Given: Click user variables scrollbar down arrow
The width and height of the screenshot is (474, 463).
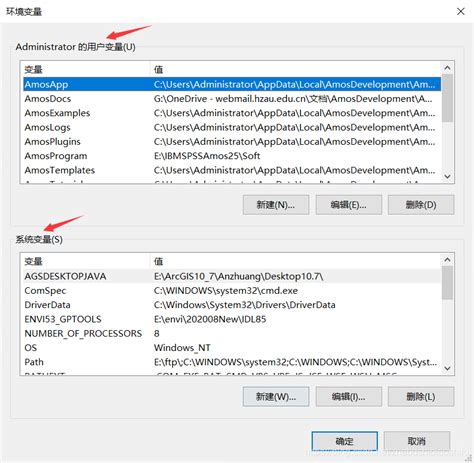Looking at the screenshot, I should coord(447,176).
